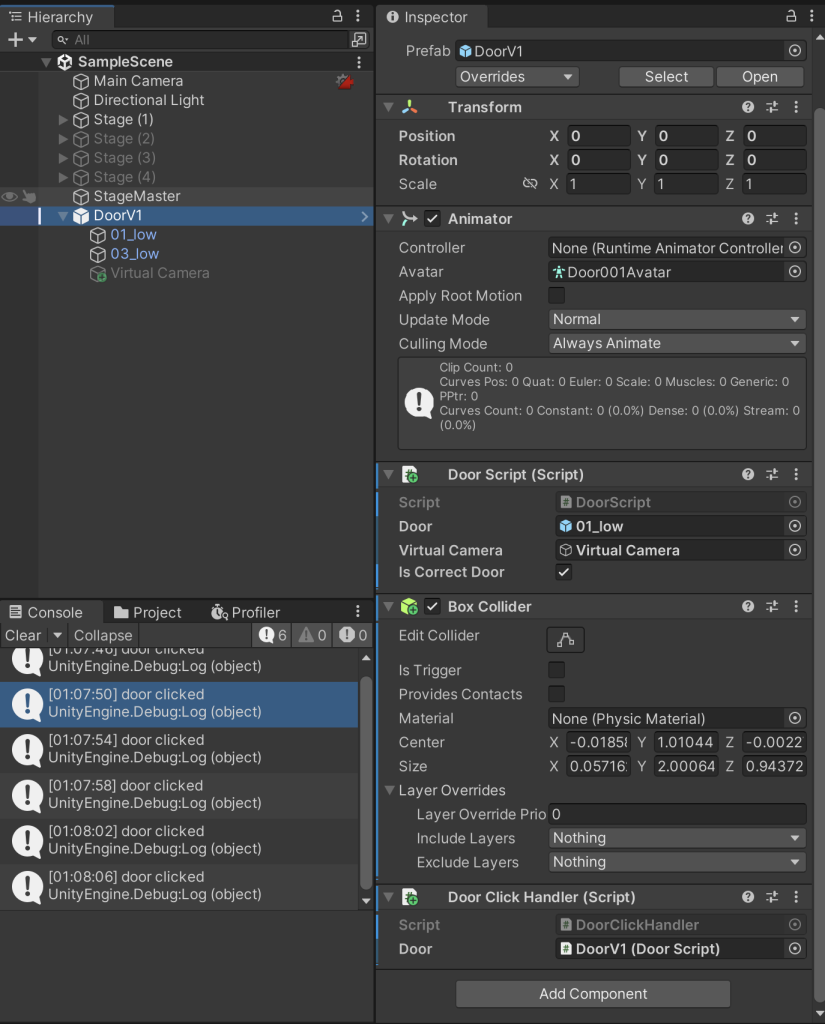Uncheck Is Correct Door checkbox
The height and width of the screenshot is (1024, 825).
pos(564,572)
